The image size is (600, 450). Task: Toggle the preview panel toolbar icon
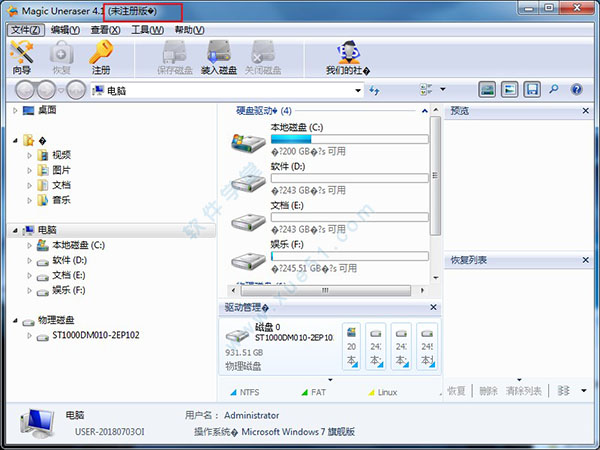(509, 90)
